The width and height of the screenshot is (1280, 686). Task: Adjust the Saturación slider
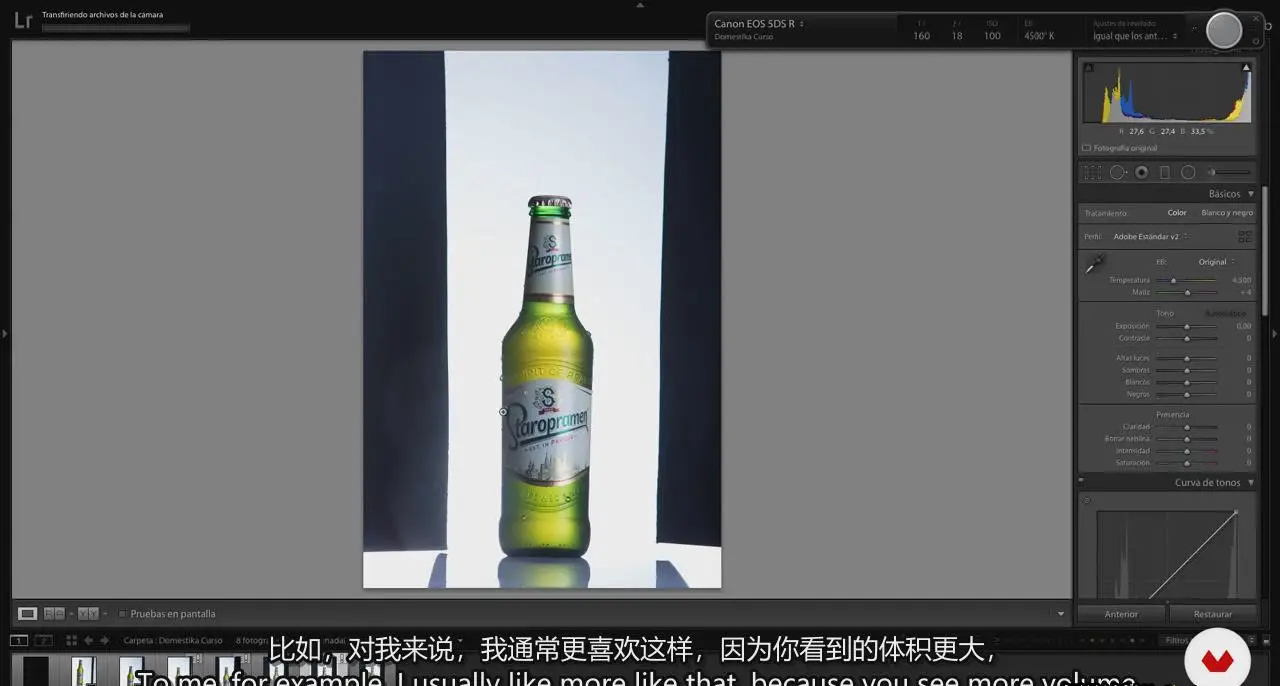click(x=1187, y=463)
